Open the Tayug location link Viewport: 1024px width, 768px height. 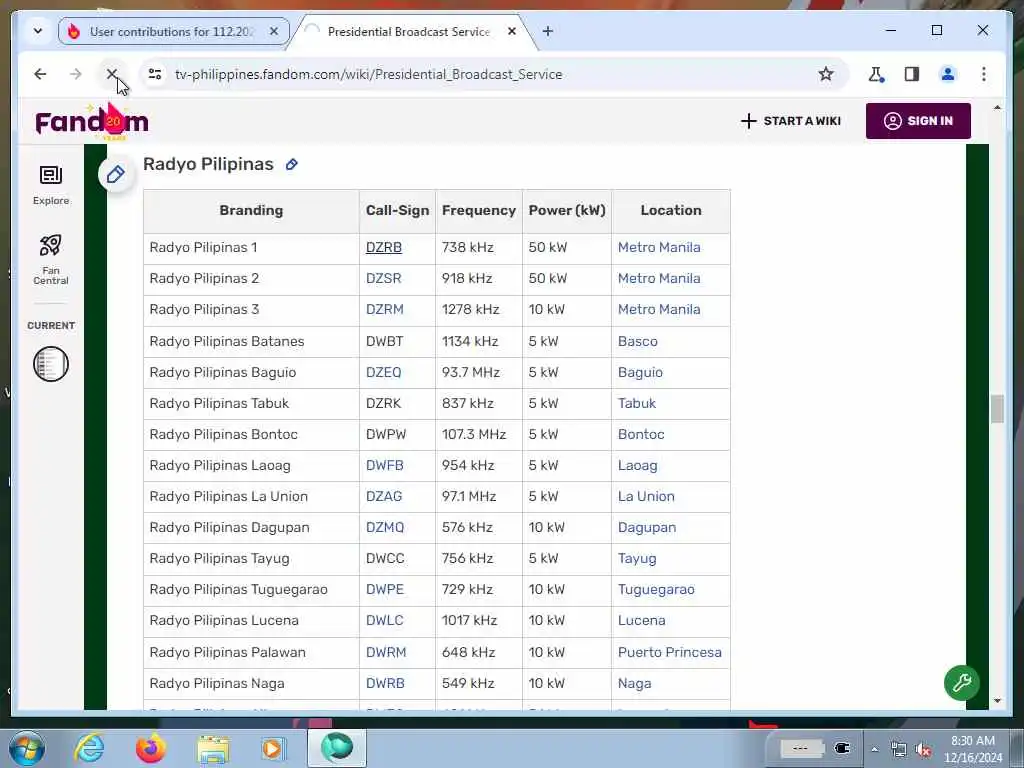637,559
